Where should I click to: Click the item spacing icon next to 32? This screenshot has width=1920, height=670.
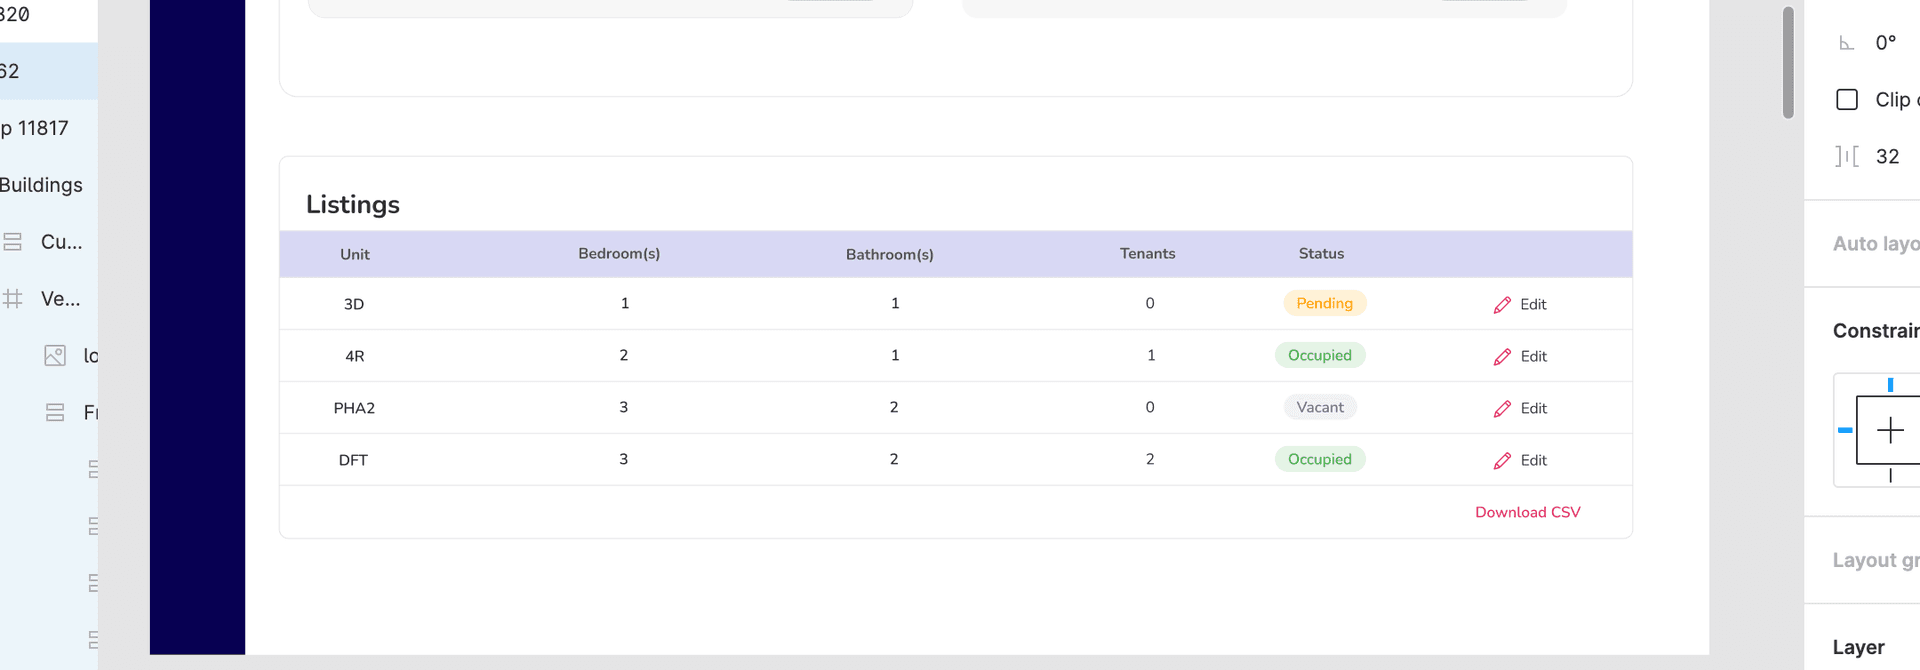tap(1847, 156)
